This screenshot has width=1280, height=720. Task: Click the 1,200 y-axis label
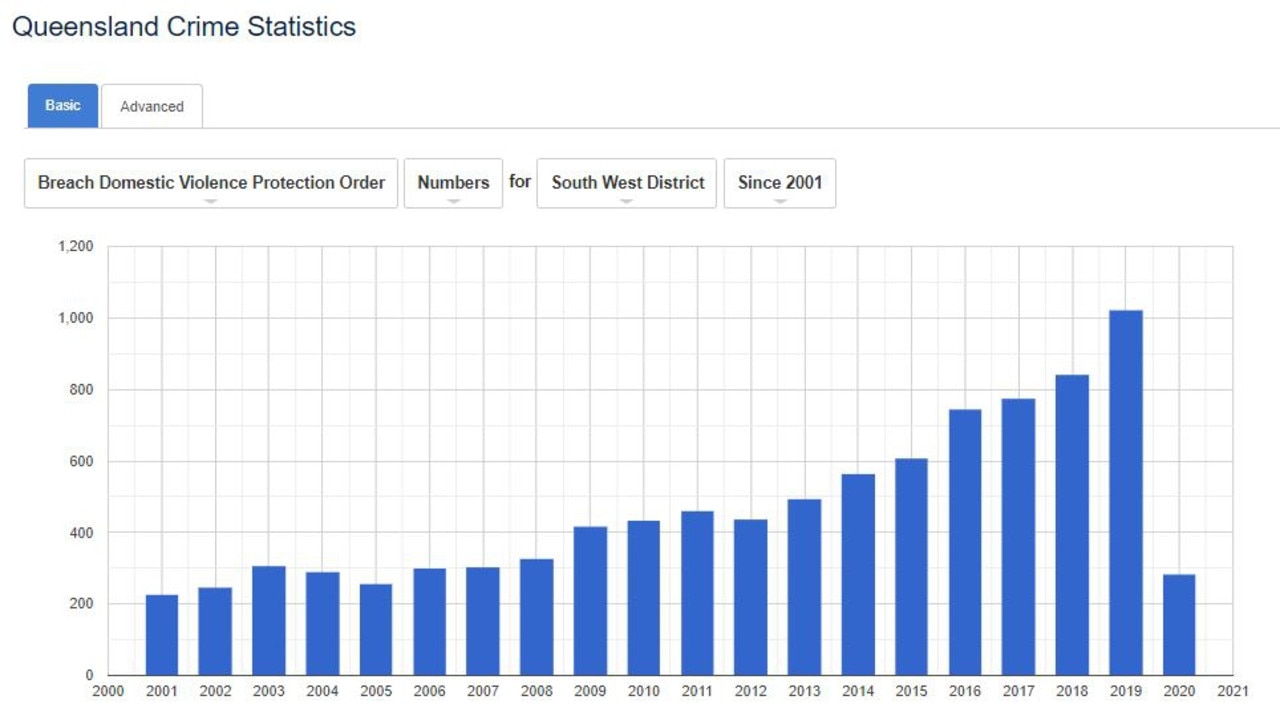[76, 247]
